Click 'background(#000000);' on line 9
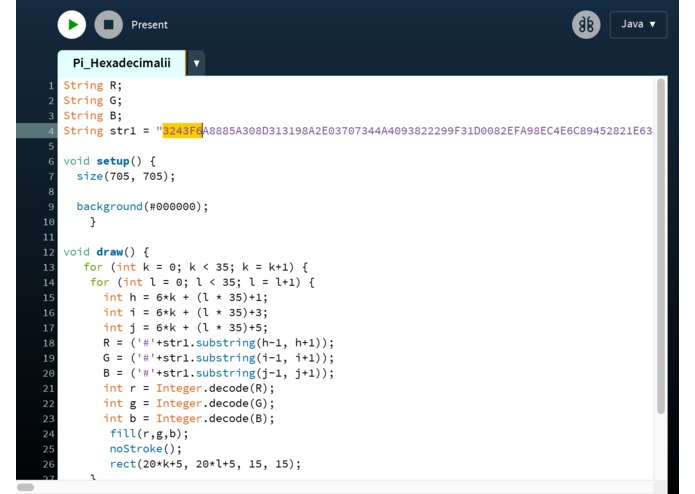Image resolution: width=695 pixels, height=494 pixels. 142,206
